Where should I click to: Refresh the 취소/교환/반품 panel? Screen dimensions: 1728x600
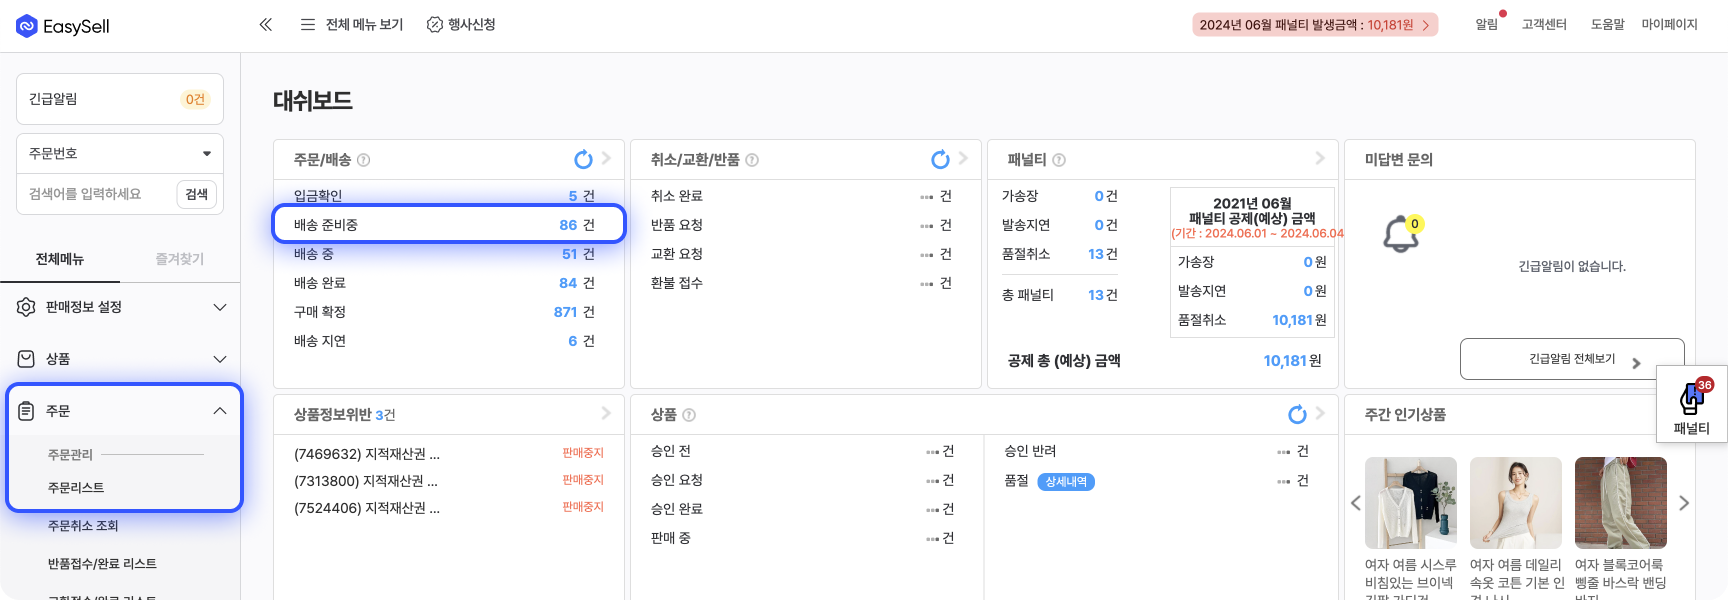(940, 160)
